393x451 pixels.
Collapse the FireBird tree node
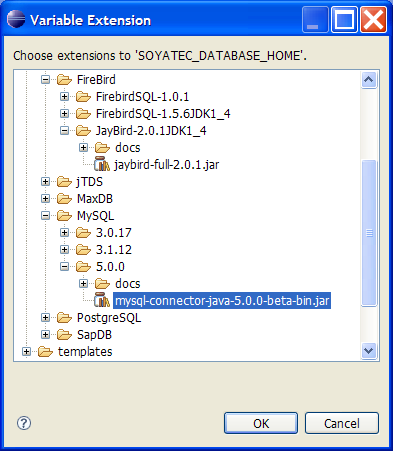click(x=45, y=80)
